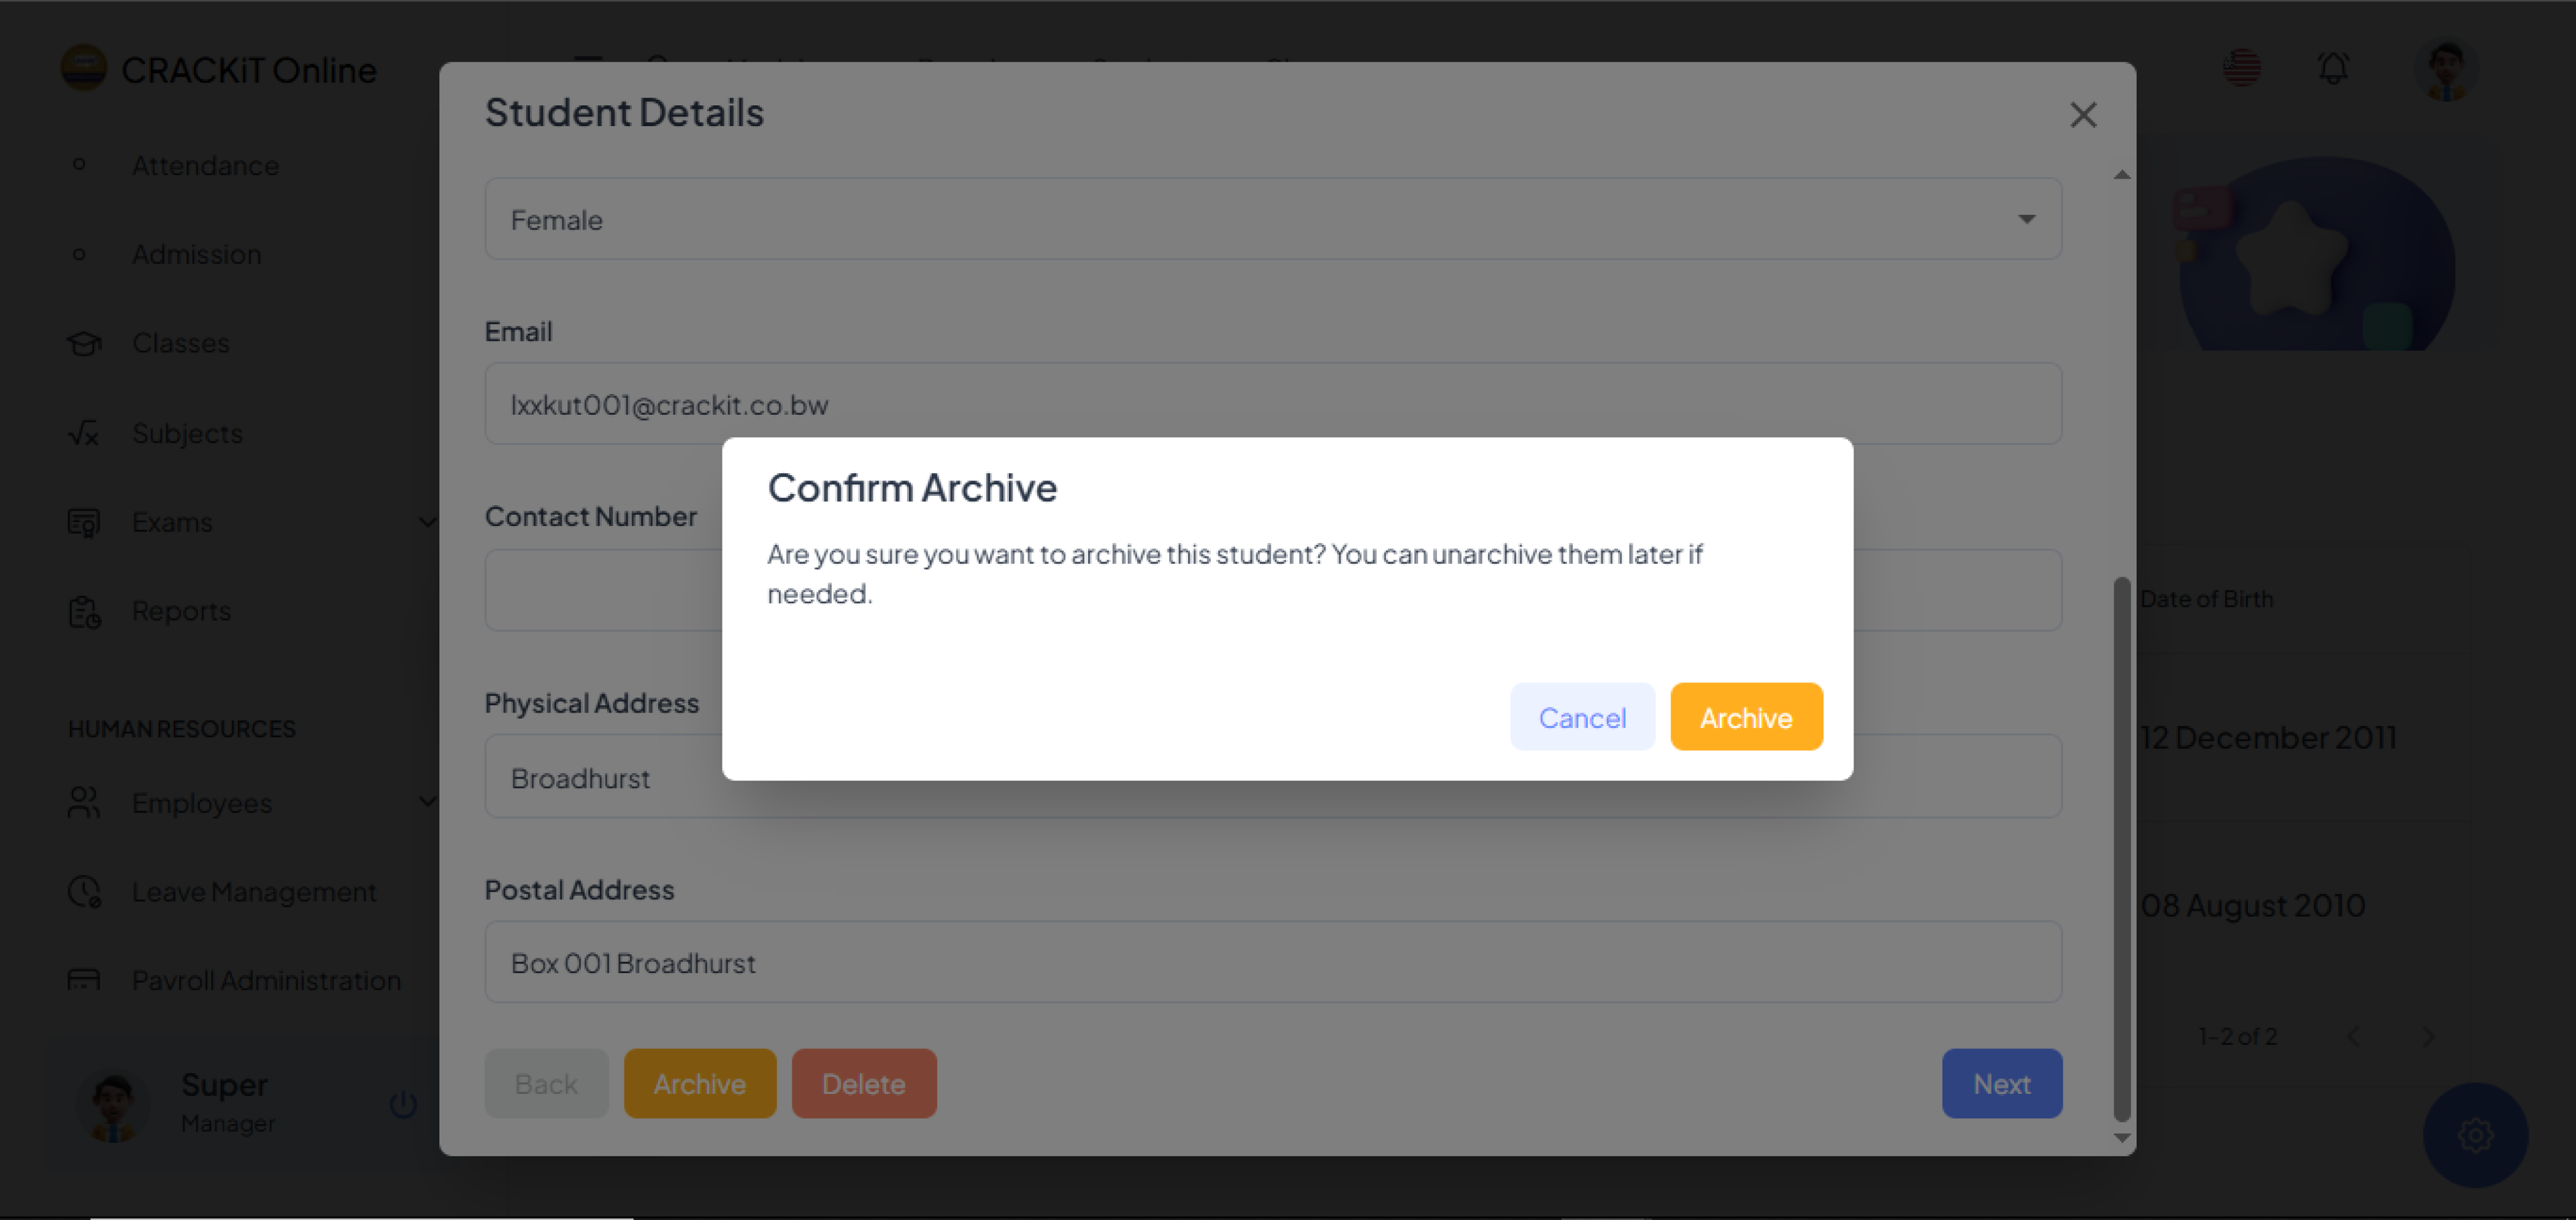This screenshot has height=1220, width=2576.
Task: Open the user avatar profile menu
Action: point(2445,70)
